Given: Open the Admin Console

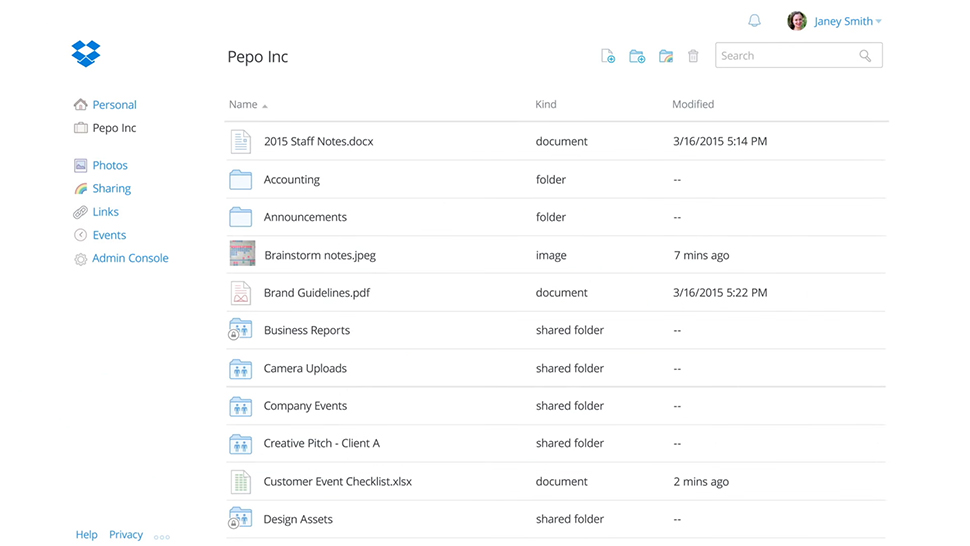Looking at the screenshot, I should coord(130,258).
